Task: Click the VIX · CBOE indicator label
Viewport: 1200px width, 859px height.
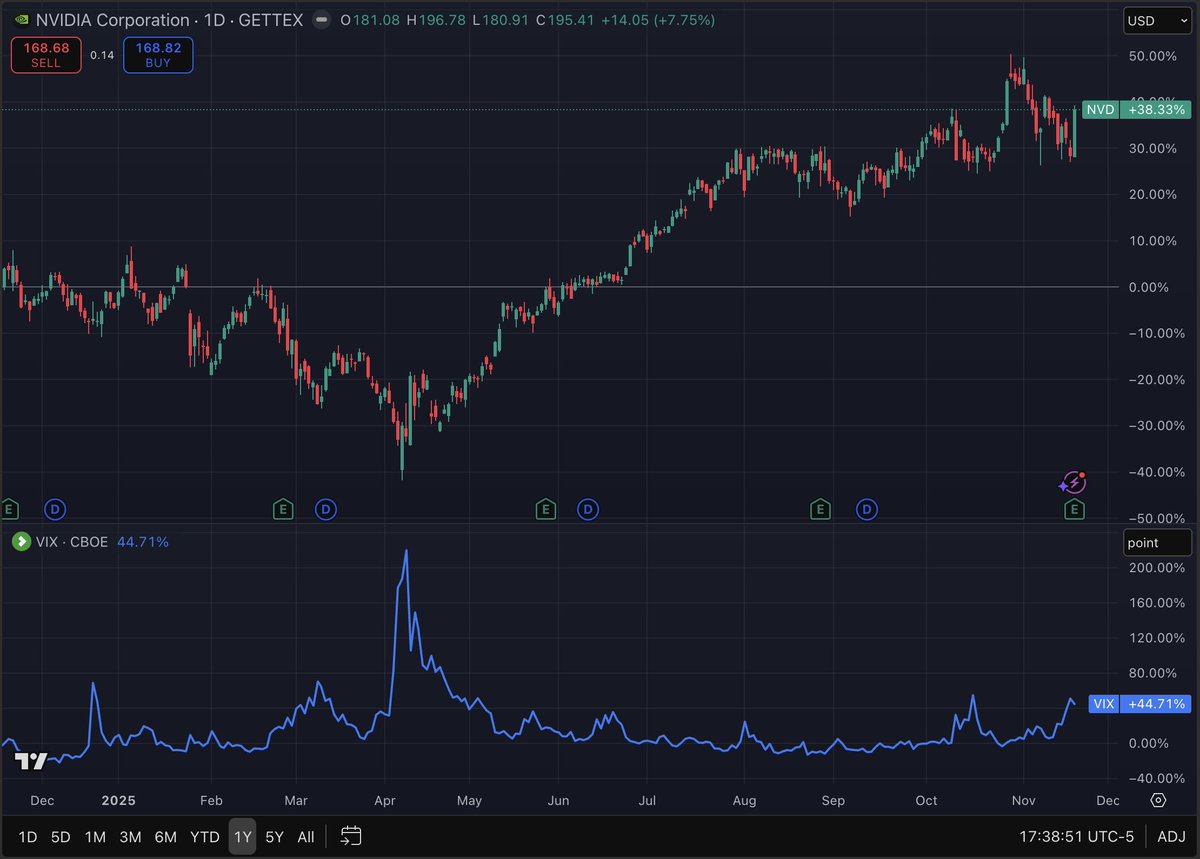Action: click(x=70, y=541)
